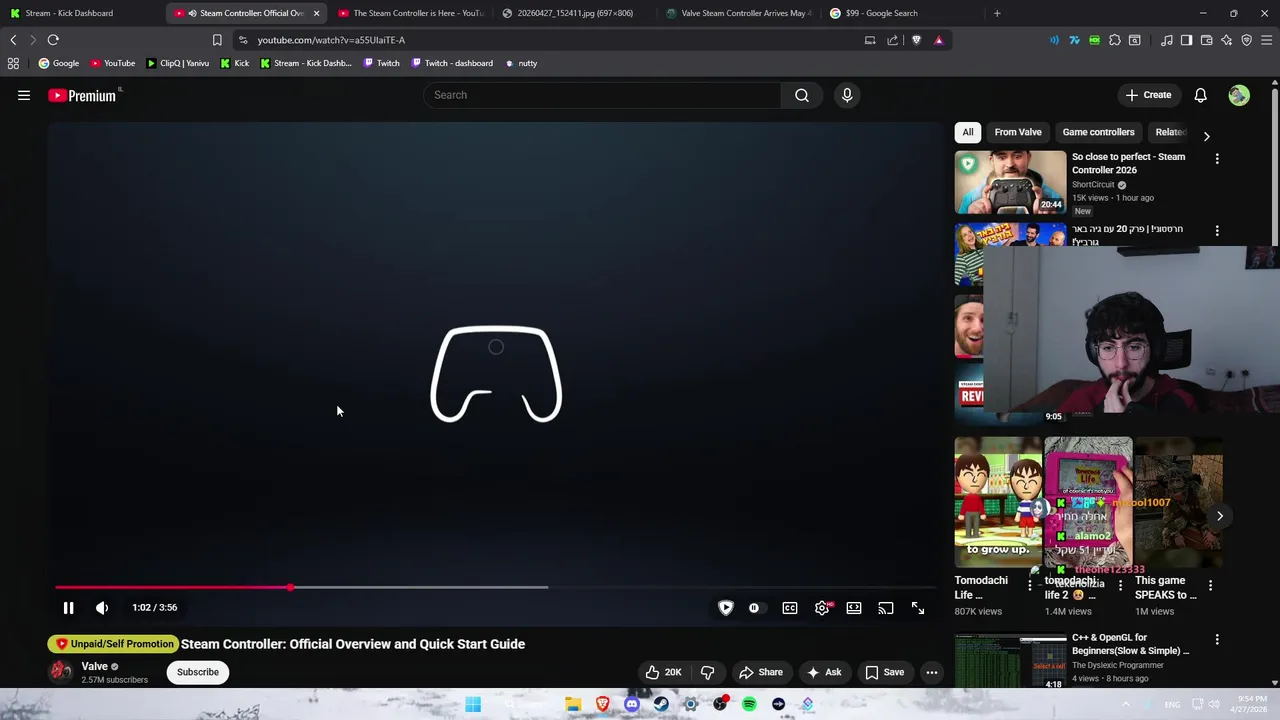
Task: Open options for C++ & OpenGL video
Action: pos(1217,639)
